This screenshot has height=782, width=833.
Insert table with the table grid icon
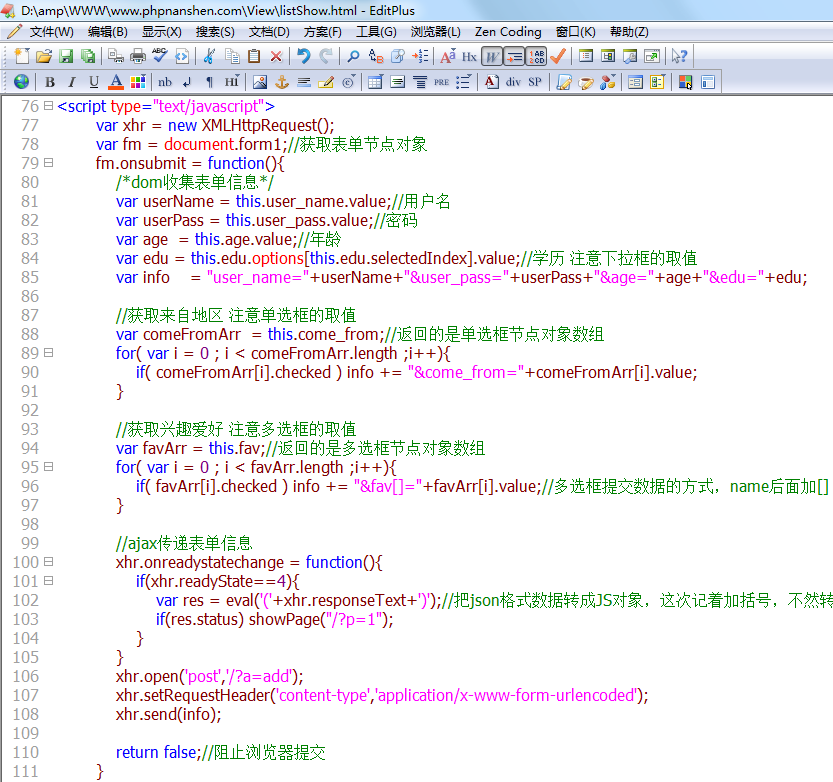(x=375, y=82)
